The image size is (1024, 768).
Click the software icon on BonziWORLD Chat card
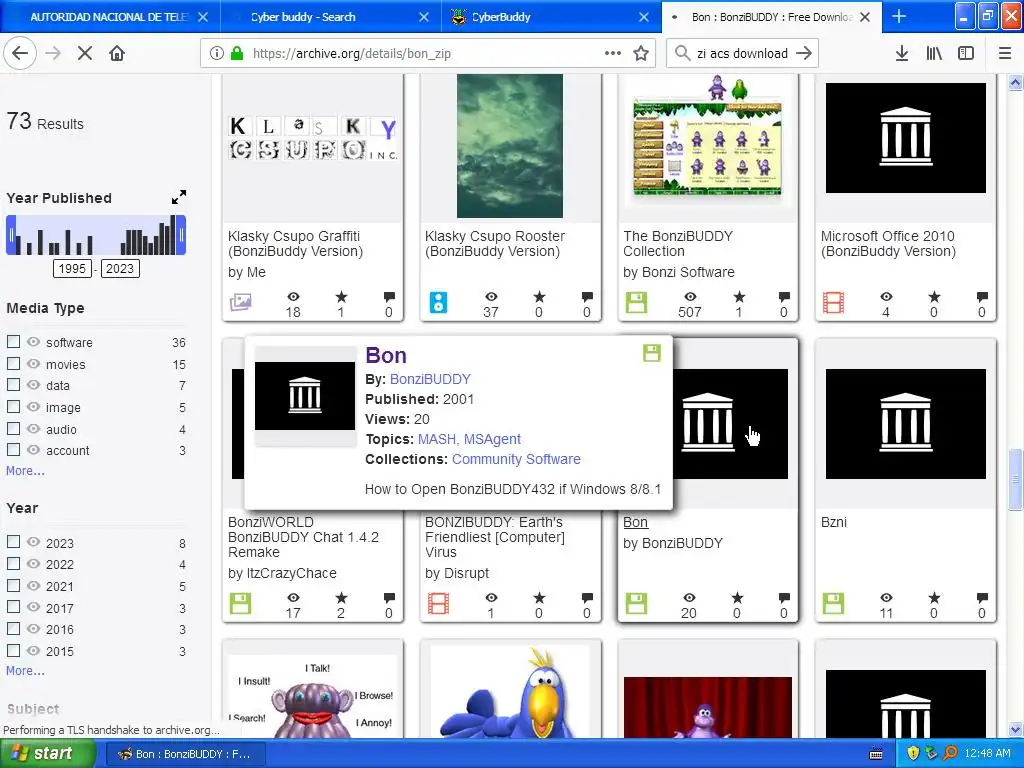pyautogui.click(x=240, y=603)
